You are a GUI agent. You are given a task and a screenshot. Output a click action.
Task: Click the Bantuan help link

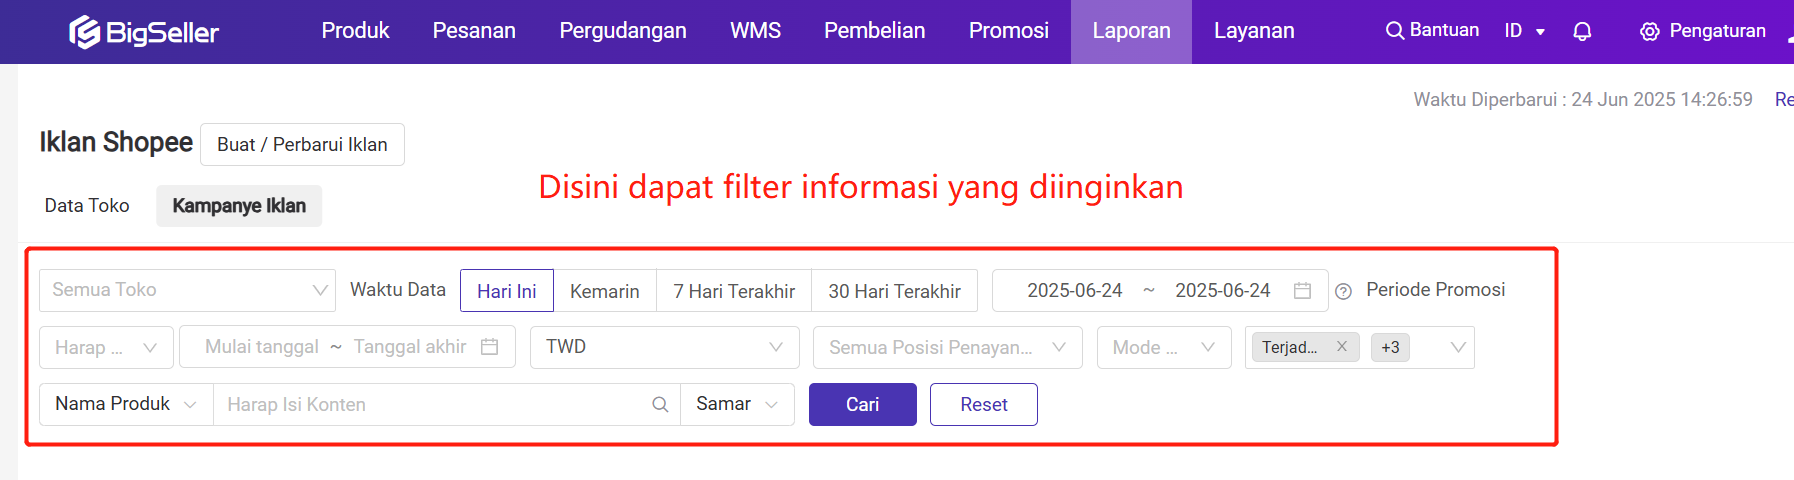pyautogui.click(x=1444, y=30)
